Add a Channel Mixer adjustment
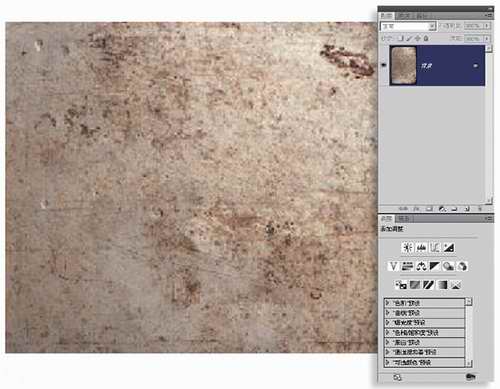This screenshot has height=389, width=500. click(x=462, y=266)
